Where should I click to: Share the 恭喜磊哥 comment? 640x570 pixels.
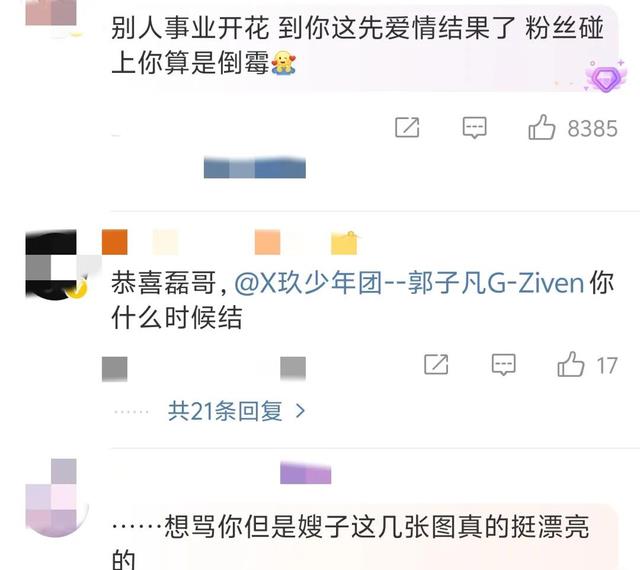436,364
